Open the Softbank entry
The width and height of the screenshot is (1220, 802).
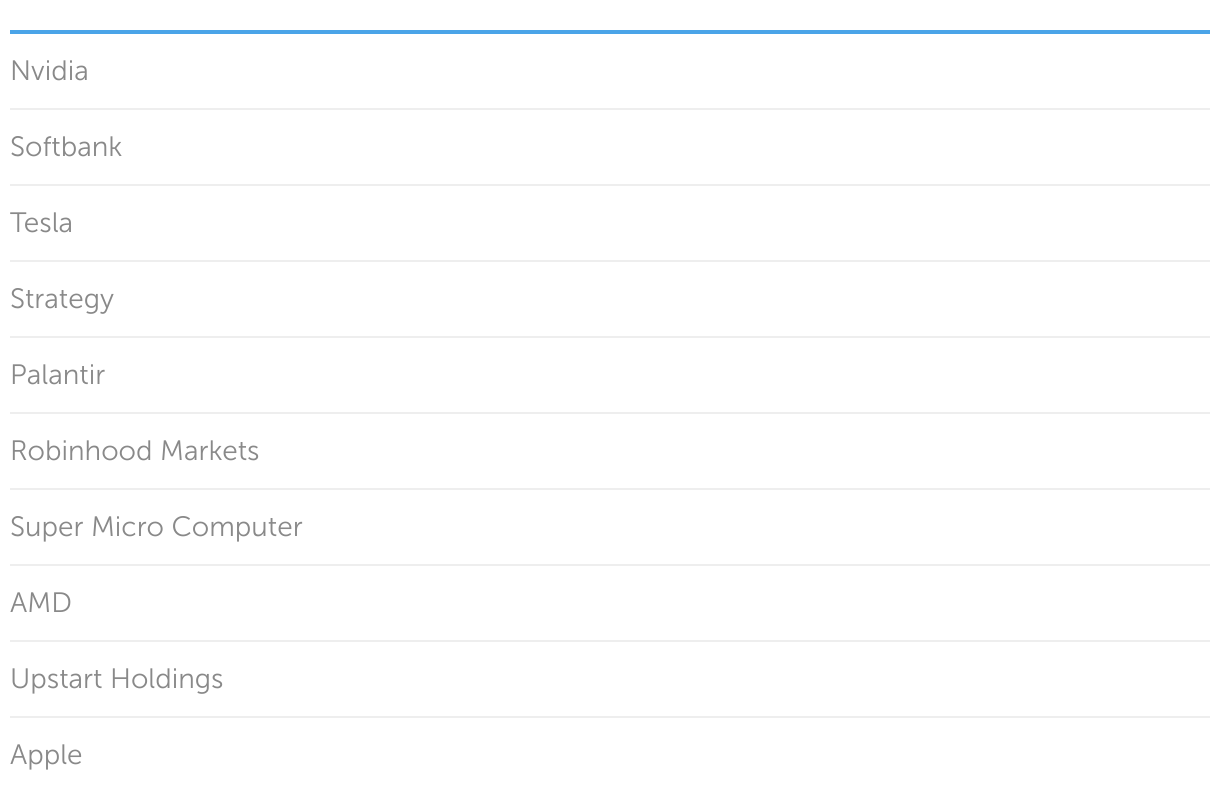66,147
